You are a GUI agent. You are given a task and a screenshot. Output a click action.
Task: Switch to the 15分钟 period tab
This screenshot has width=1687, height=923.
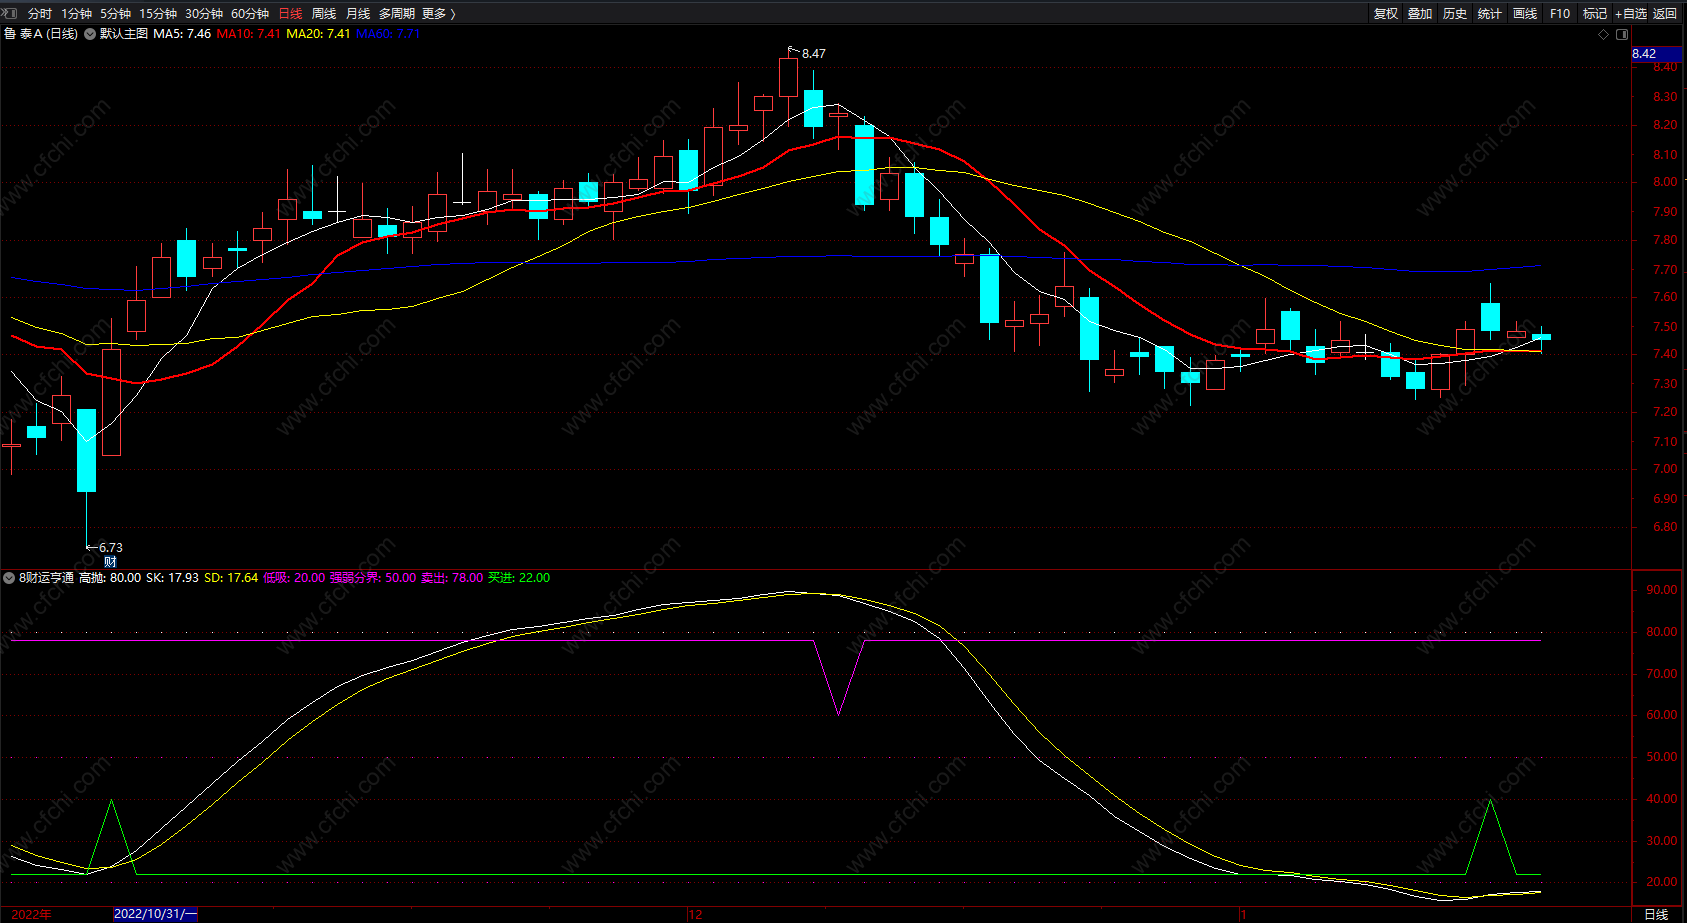(x=158, y=14)
